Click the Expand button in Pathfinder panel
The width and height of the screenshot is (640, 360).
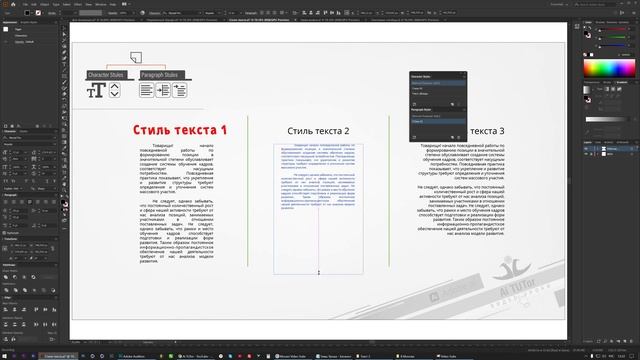pyautogui.click(x=48, y=277)
